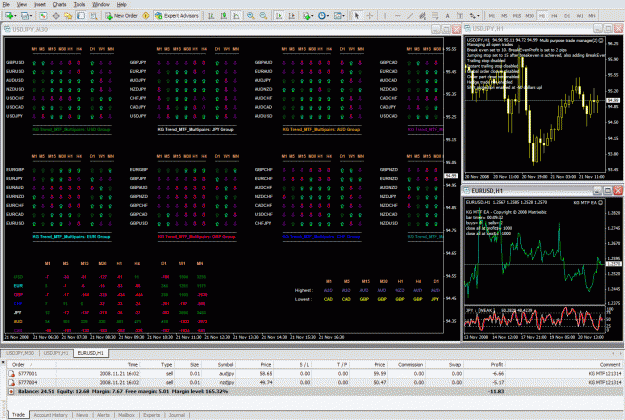Switch to the MN timeframe

(592, 16)
